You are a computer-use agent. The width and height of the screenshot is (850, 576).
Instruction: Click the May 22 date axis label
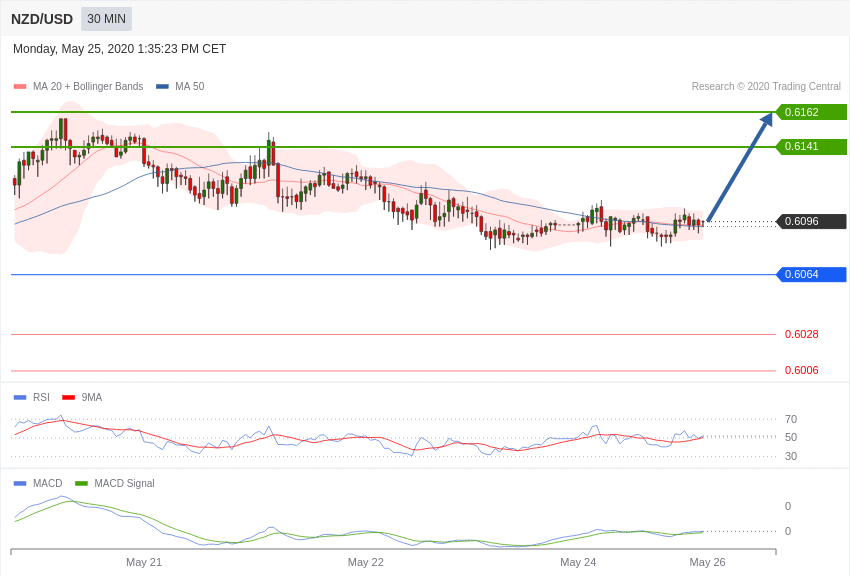[365, 562]
